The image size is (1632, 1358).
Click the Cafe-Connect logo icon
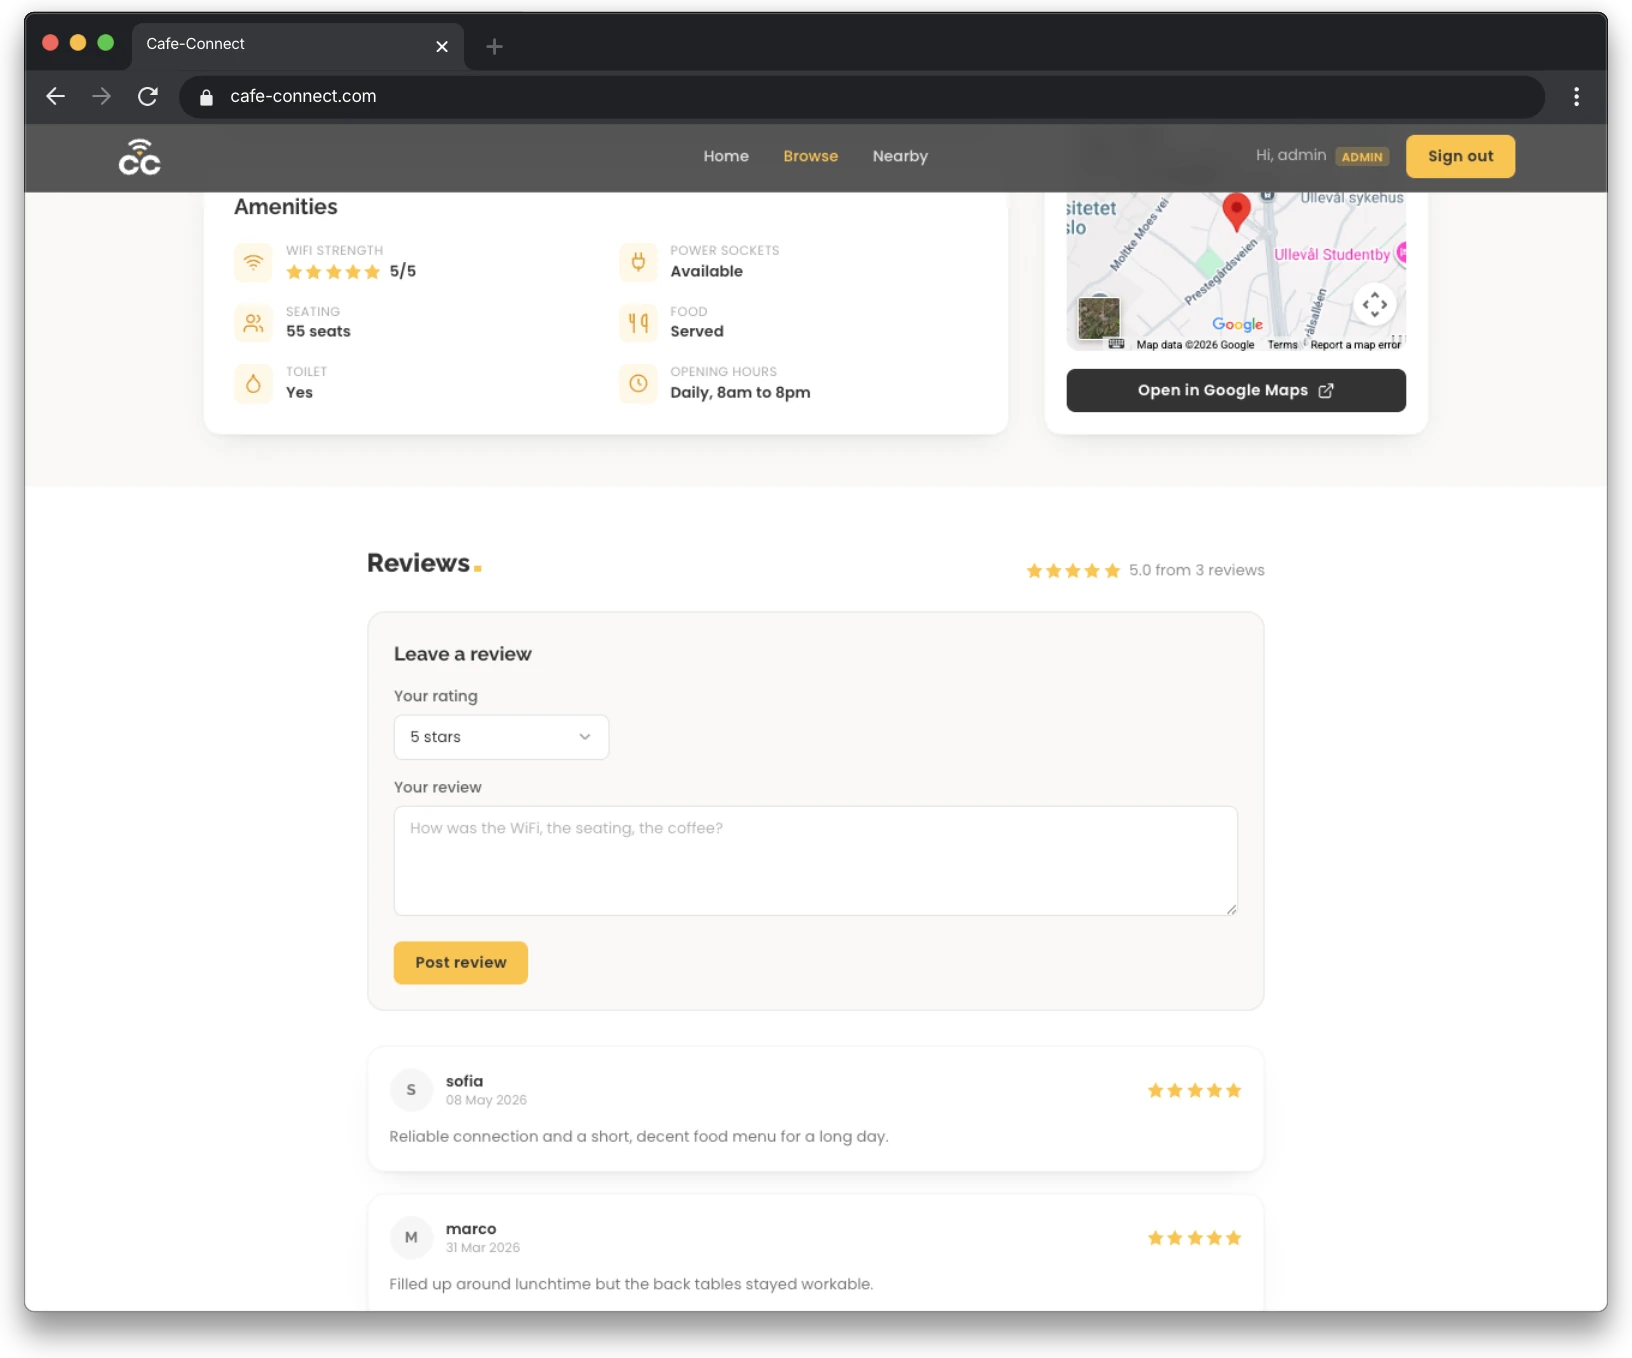click(x=139, y=157)
